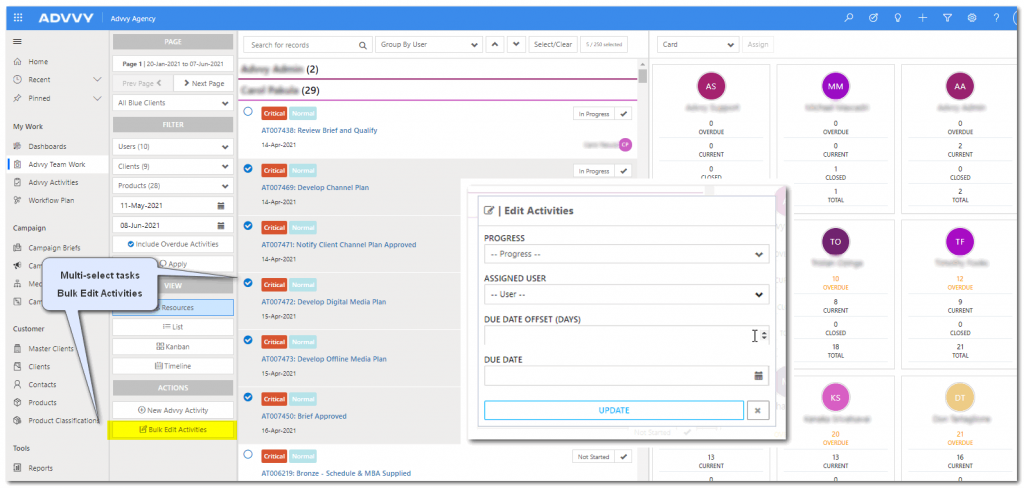Open settings via the gear icon
This screenshot has width=1024, height=488.
(971, 18)
